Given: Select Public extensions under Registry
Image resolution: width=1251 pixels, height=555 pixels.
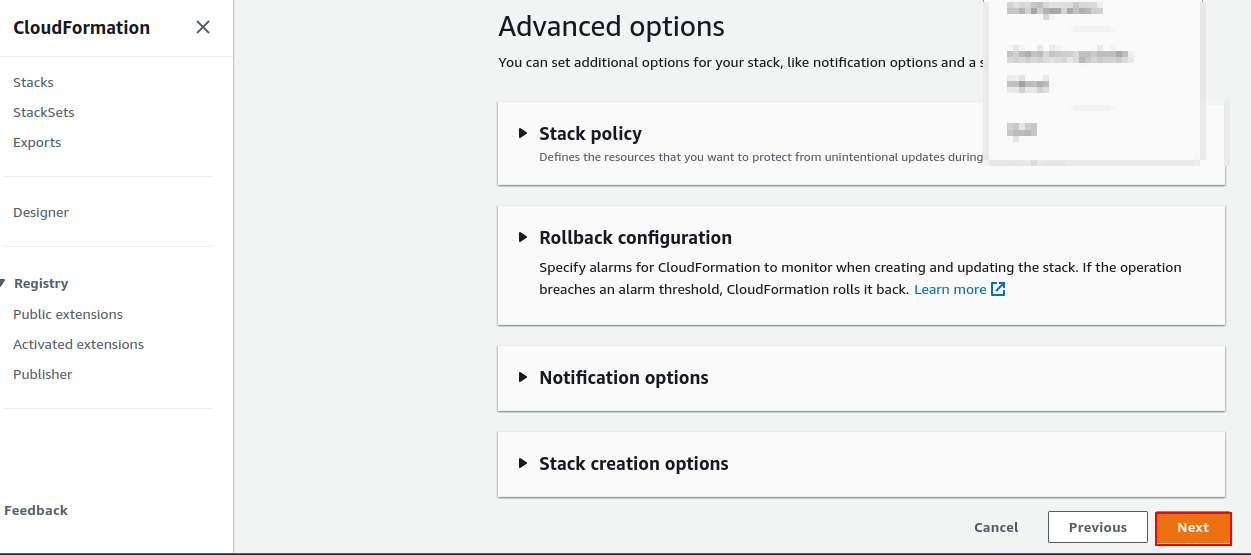Looking at the screenshot, I should pos(68,314).
